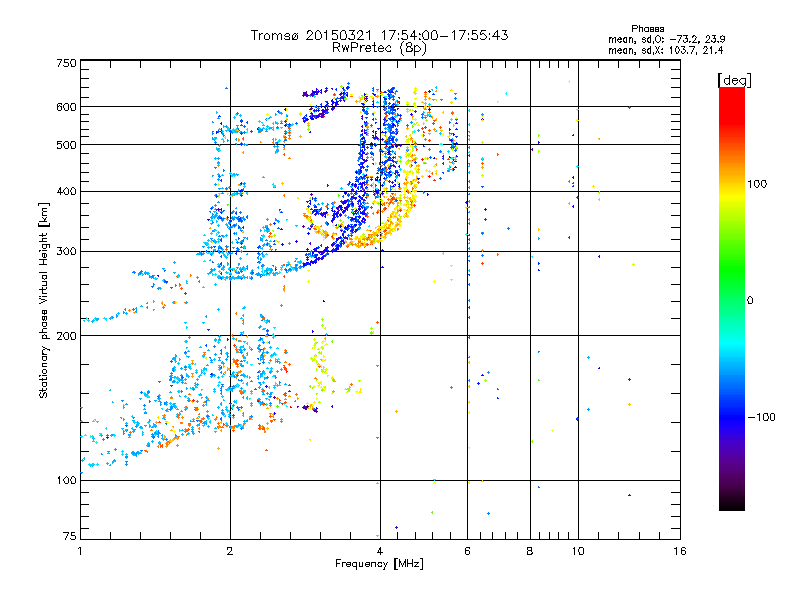Click the "mean, sd,X: 103.7, 21.4" line
Image resolution: width=800 pixels, height=600 pixels.
[x=665, y=50]
